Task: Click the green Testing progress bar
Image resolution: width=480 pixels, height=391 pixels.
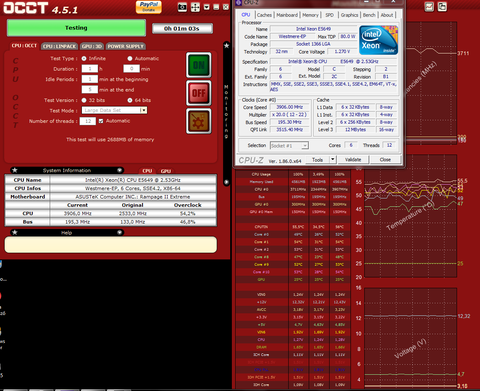Action: (76, 28)
